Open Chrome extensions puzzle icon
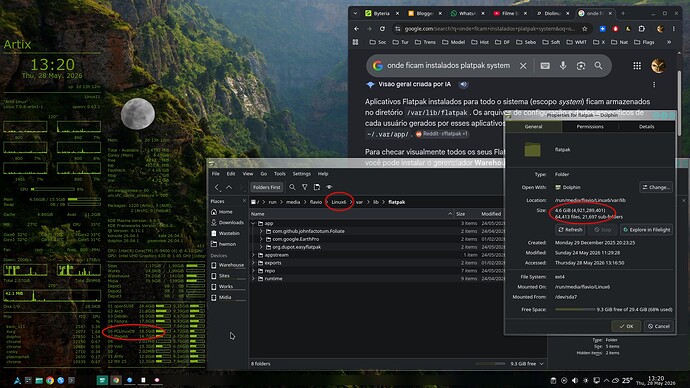690x388 pixels. 642,29
